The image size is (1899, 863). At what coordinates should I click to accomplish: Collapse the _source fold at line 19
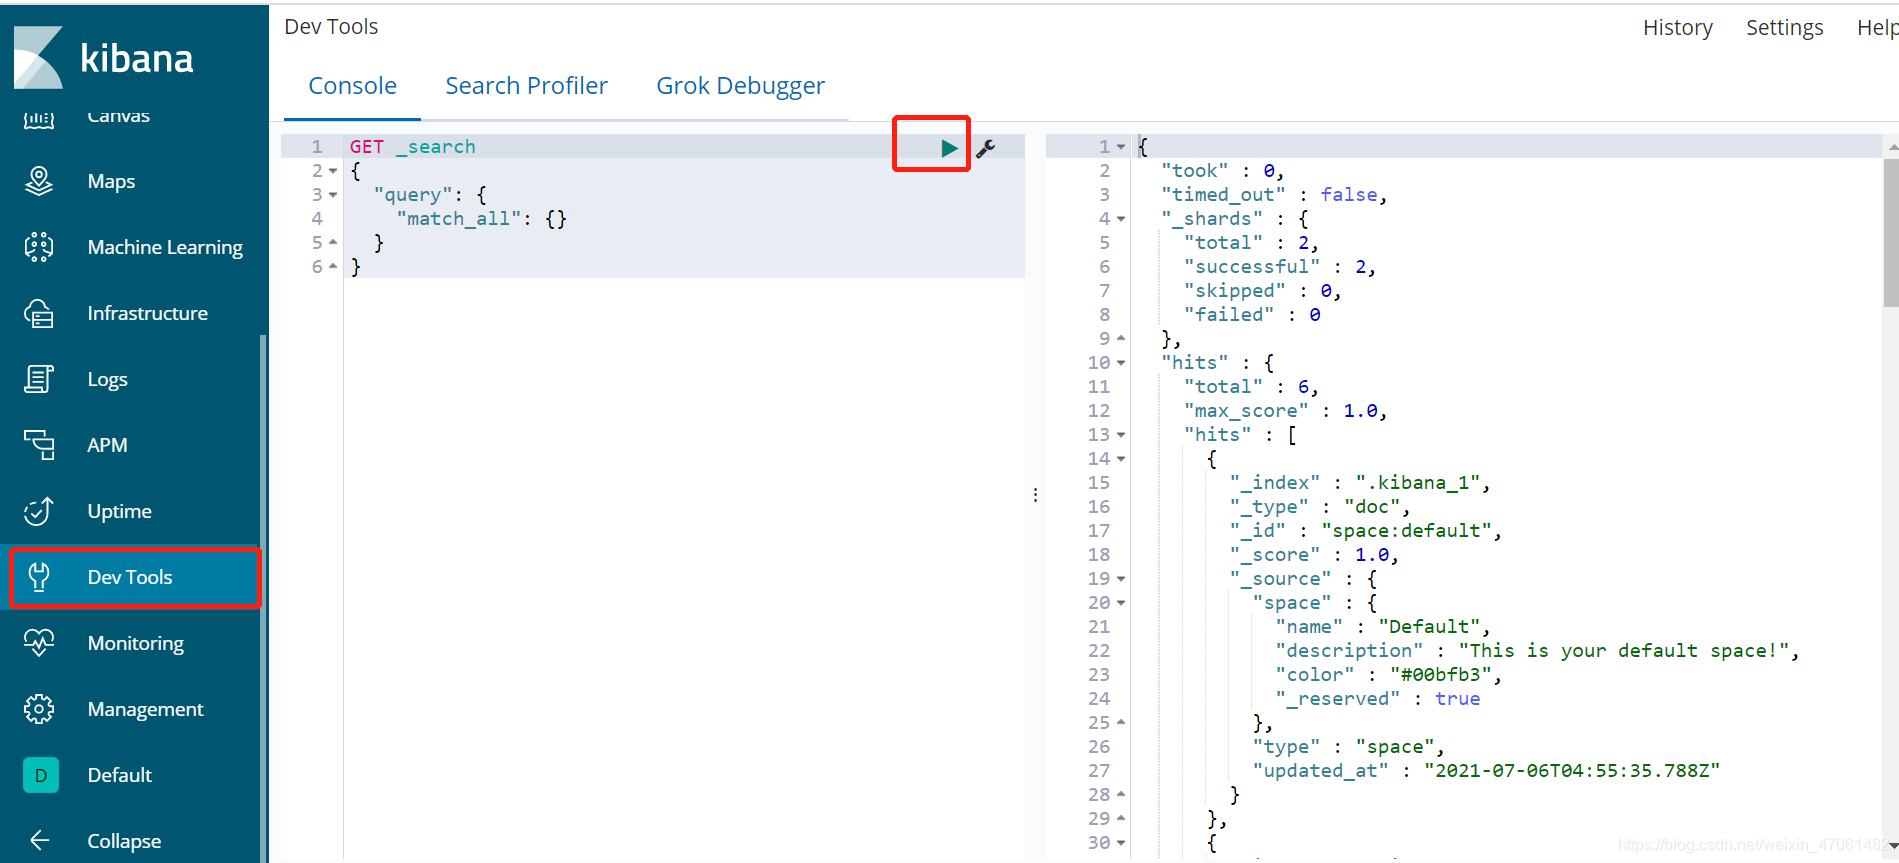coord(1121,579)
